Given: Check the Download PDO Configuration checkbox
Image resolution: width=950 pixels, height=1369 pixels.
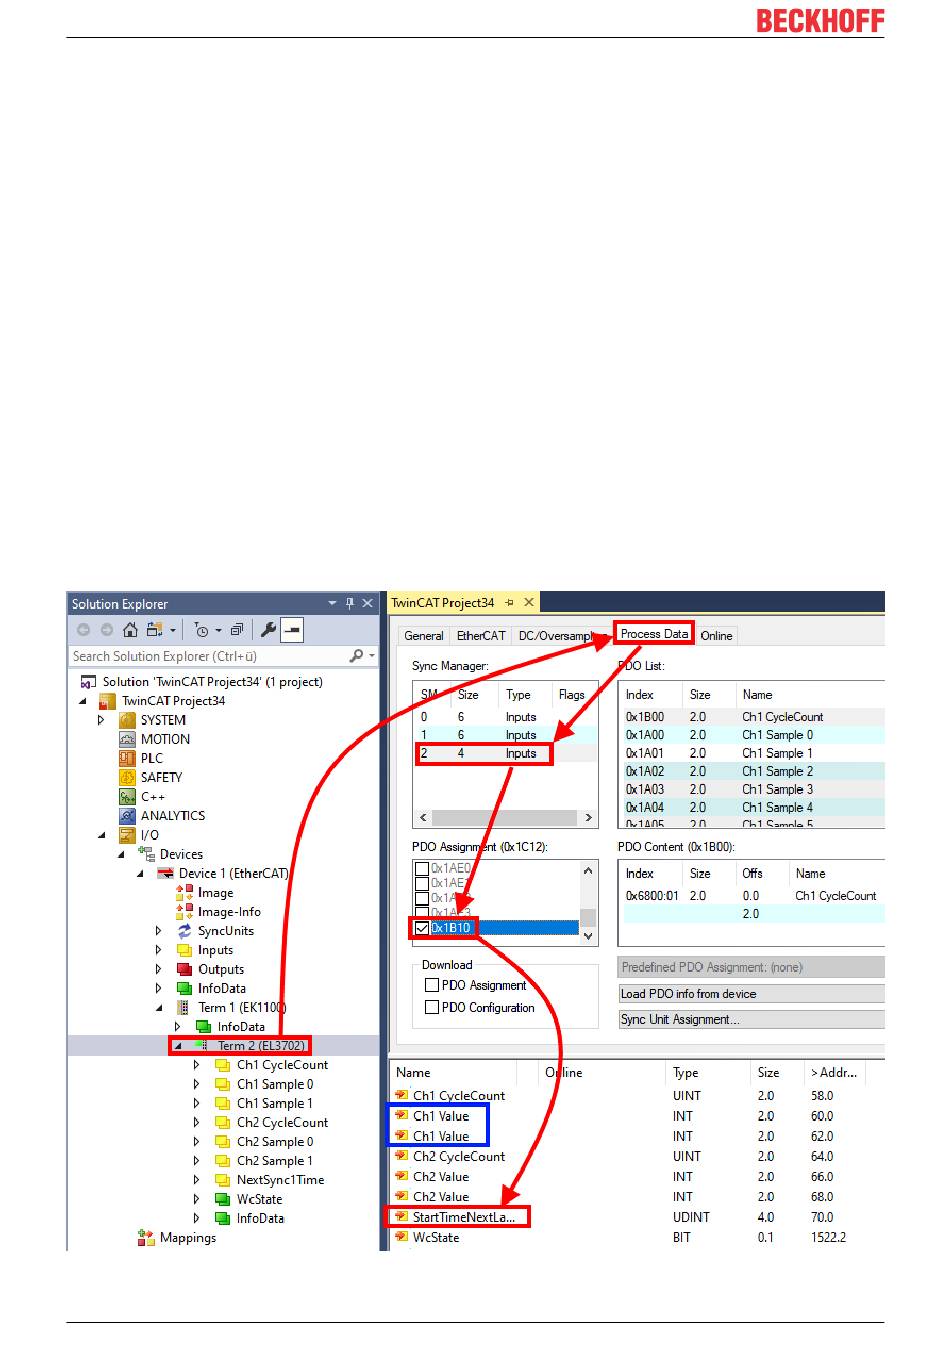Looking at the screenshot, I should pos(432,1007).
